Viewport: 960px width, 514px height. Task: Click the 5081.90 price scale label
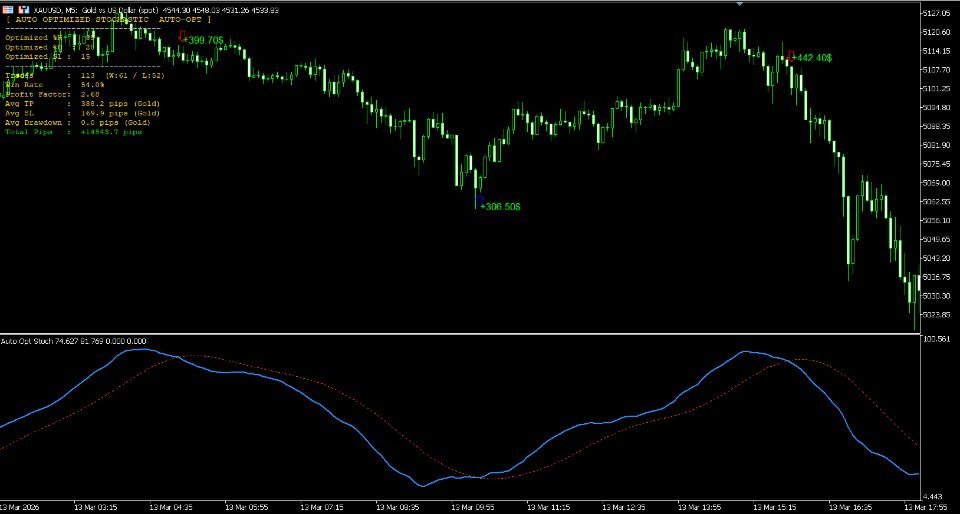939,145
